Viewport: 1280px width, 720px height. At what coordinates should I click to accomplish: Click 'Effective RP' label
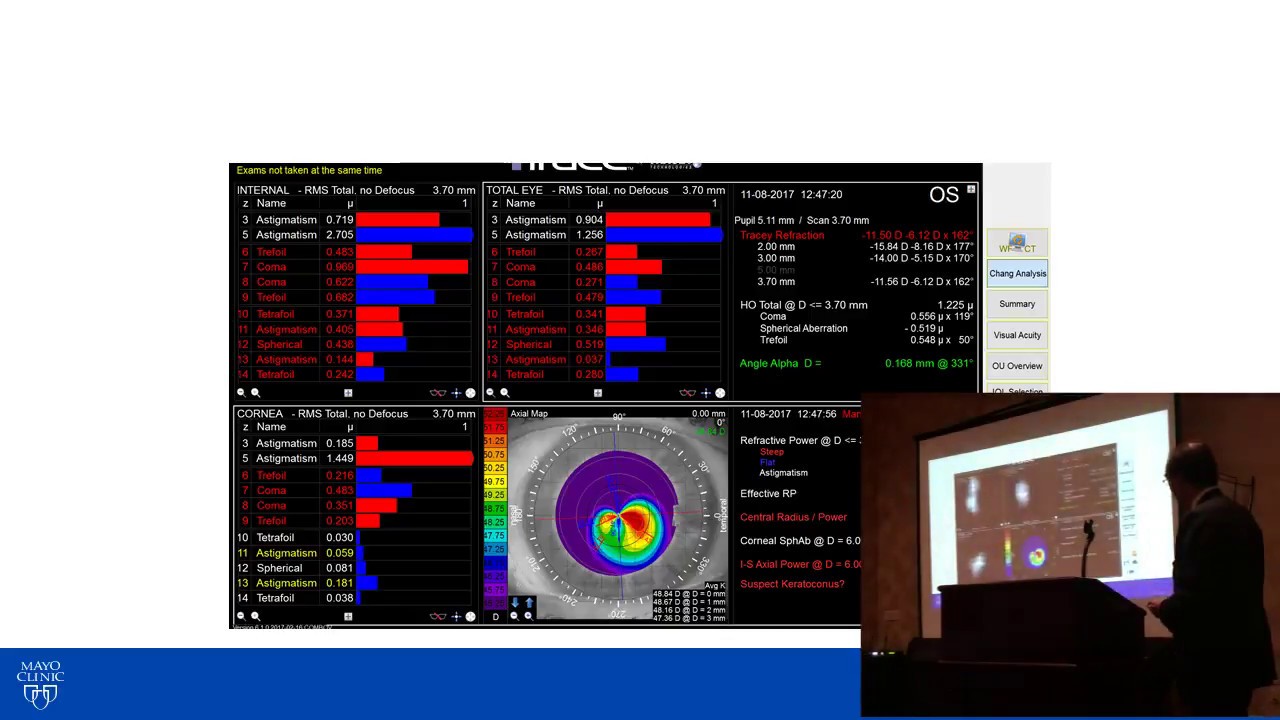coord(768,493)
